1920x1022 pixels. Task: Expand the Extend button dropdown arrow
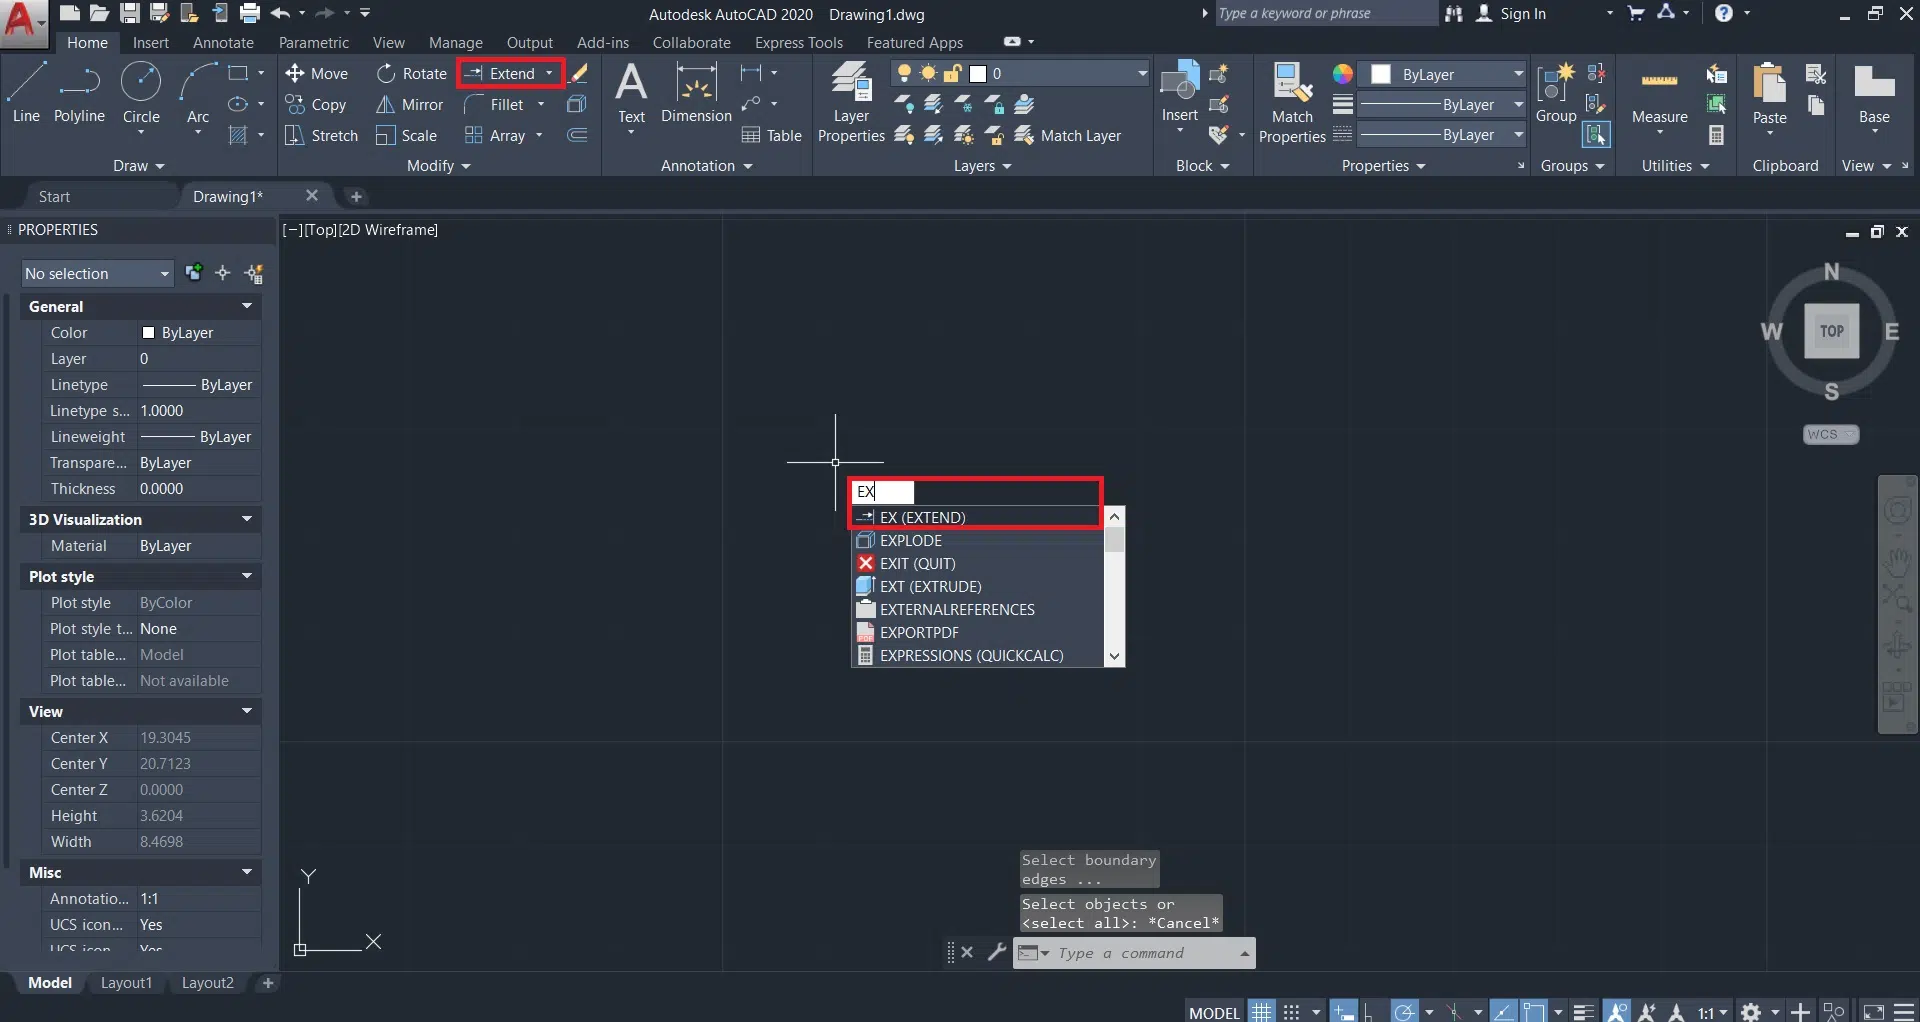click(549, 74)
